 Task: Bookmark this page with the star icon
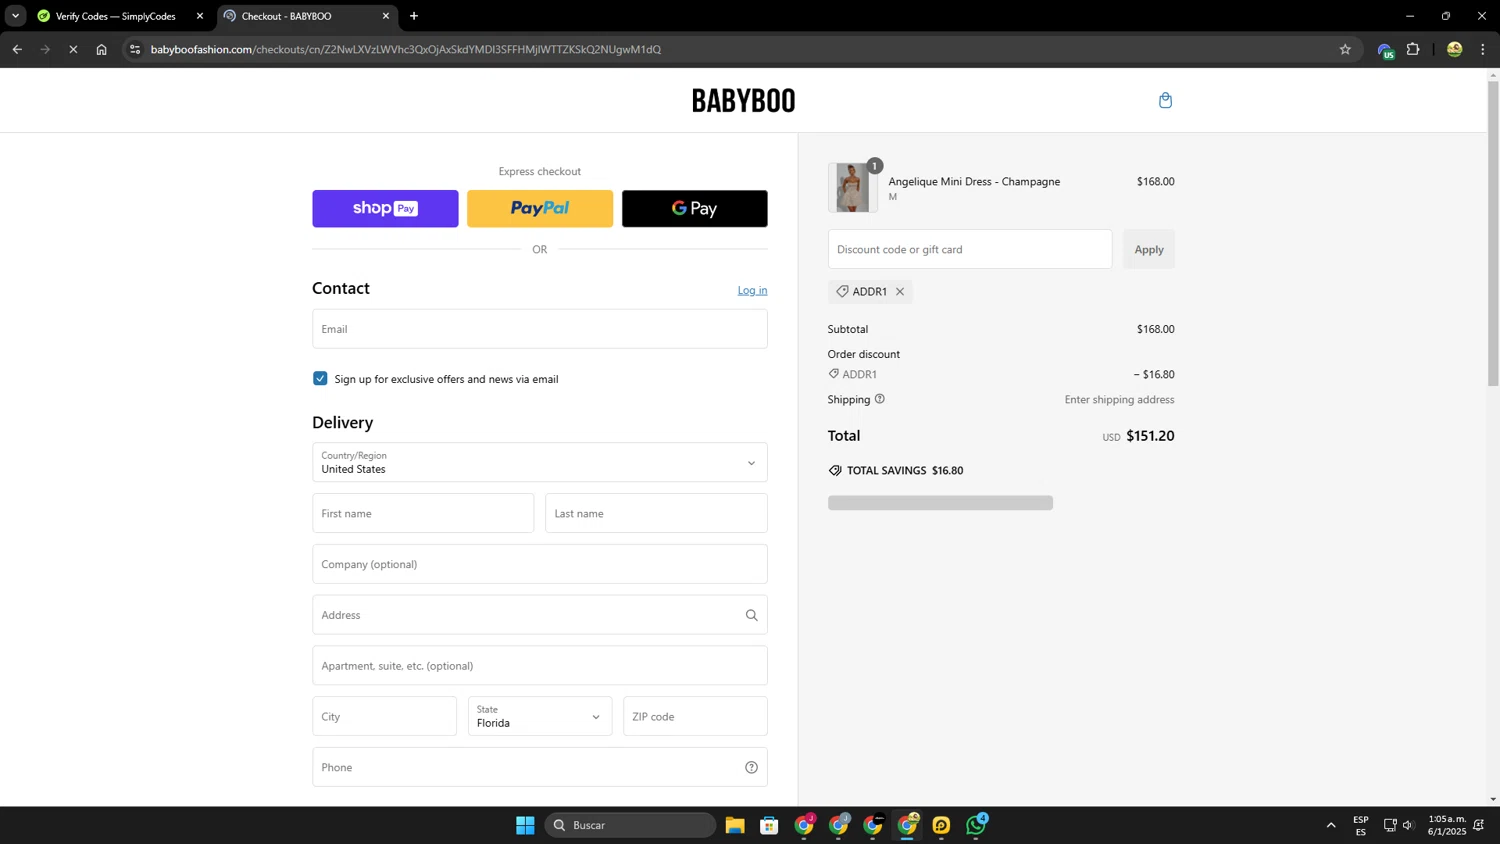[1345, 49]
